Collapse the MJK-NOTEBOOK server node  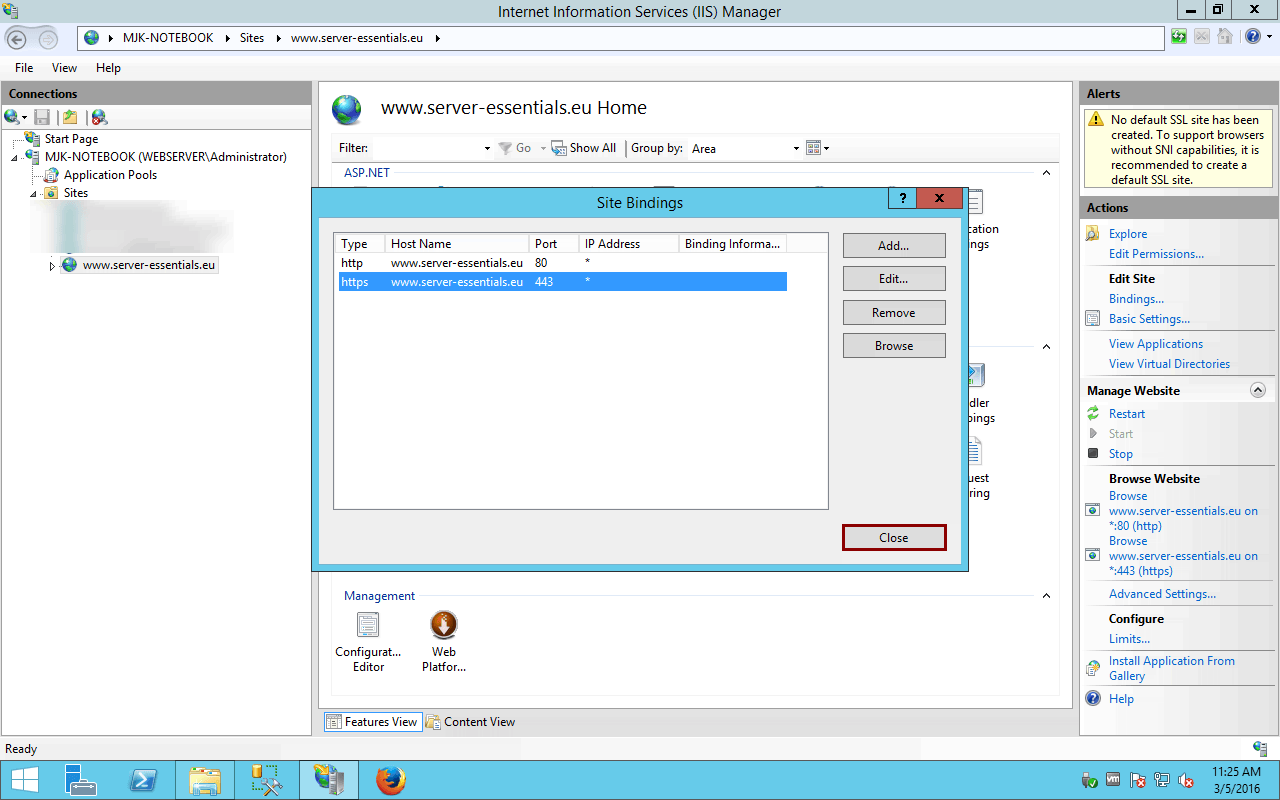pyautogui.click(x=15, y=158)
